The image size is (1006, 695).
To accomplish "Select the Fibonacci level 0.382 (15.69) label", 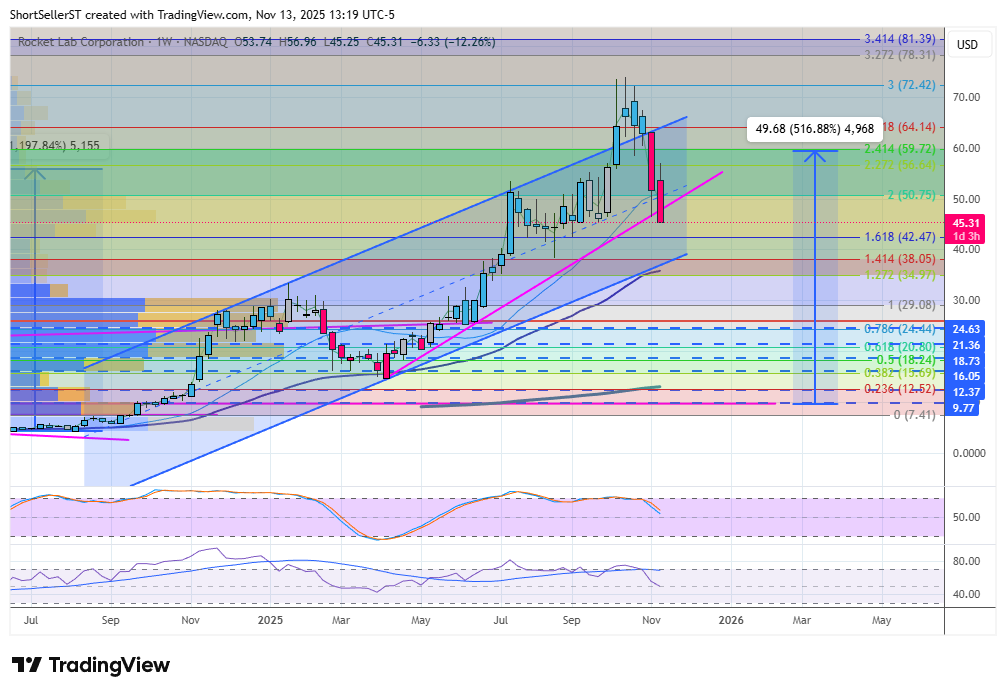I will [899, 373].
